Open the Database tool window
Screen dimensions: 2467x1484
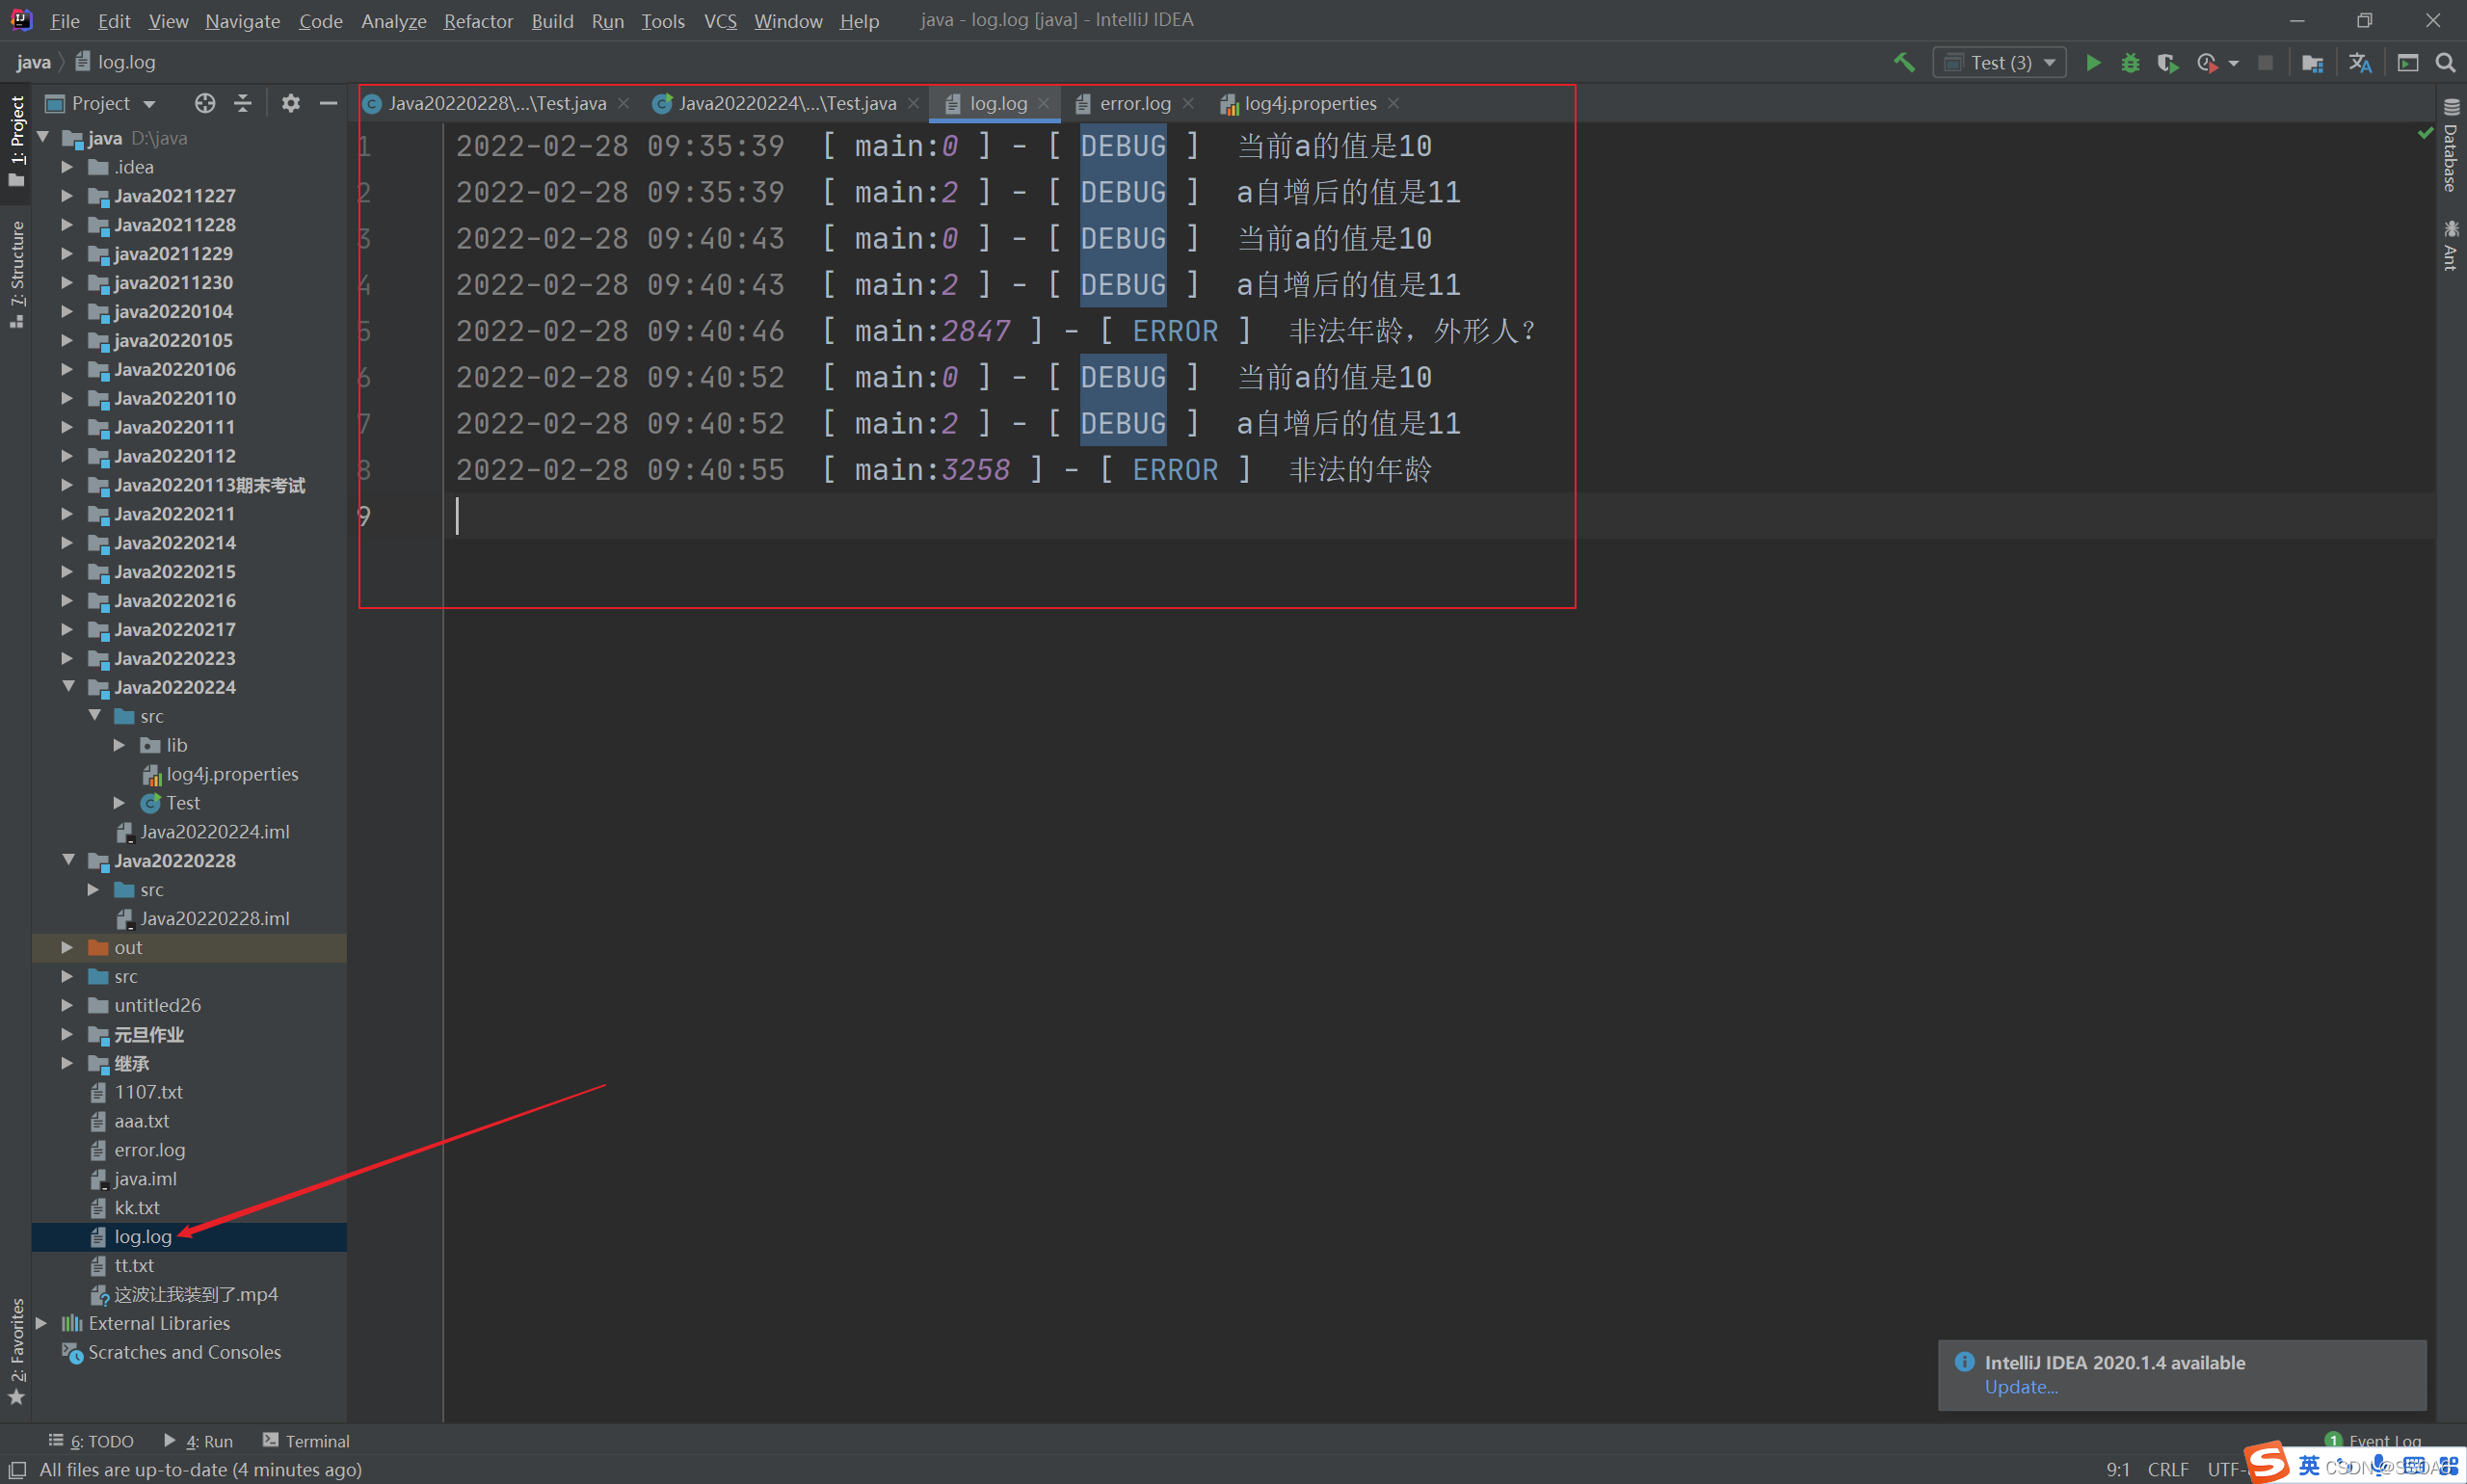coord(2450,146)
